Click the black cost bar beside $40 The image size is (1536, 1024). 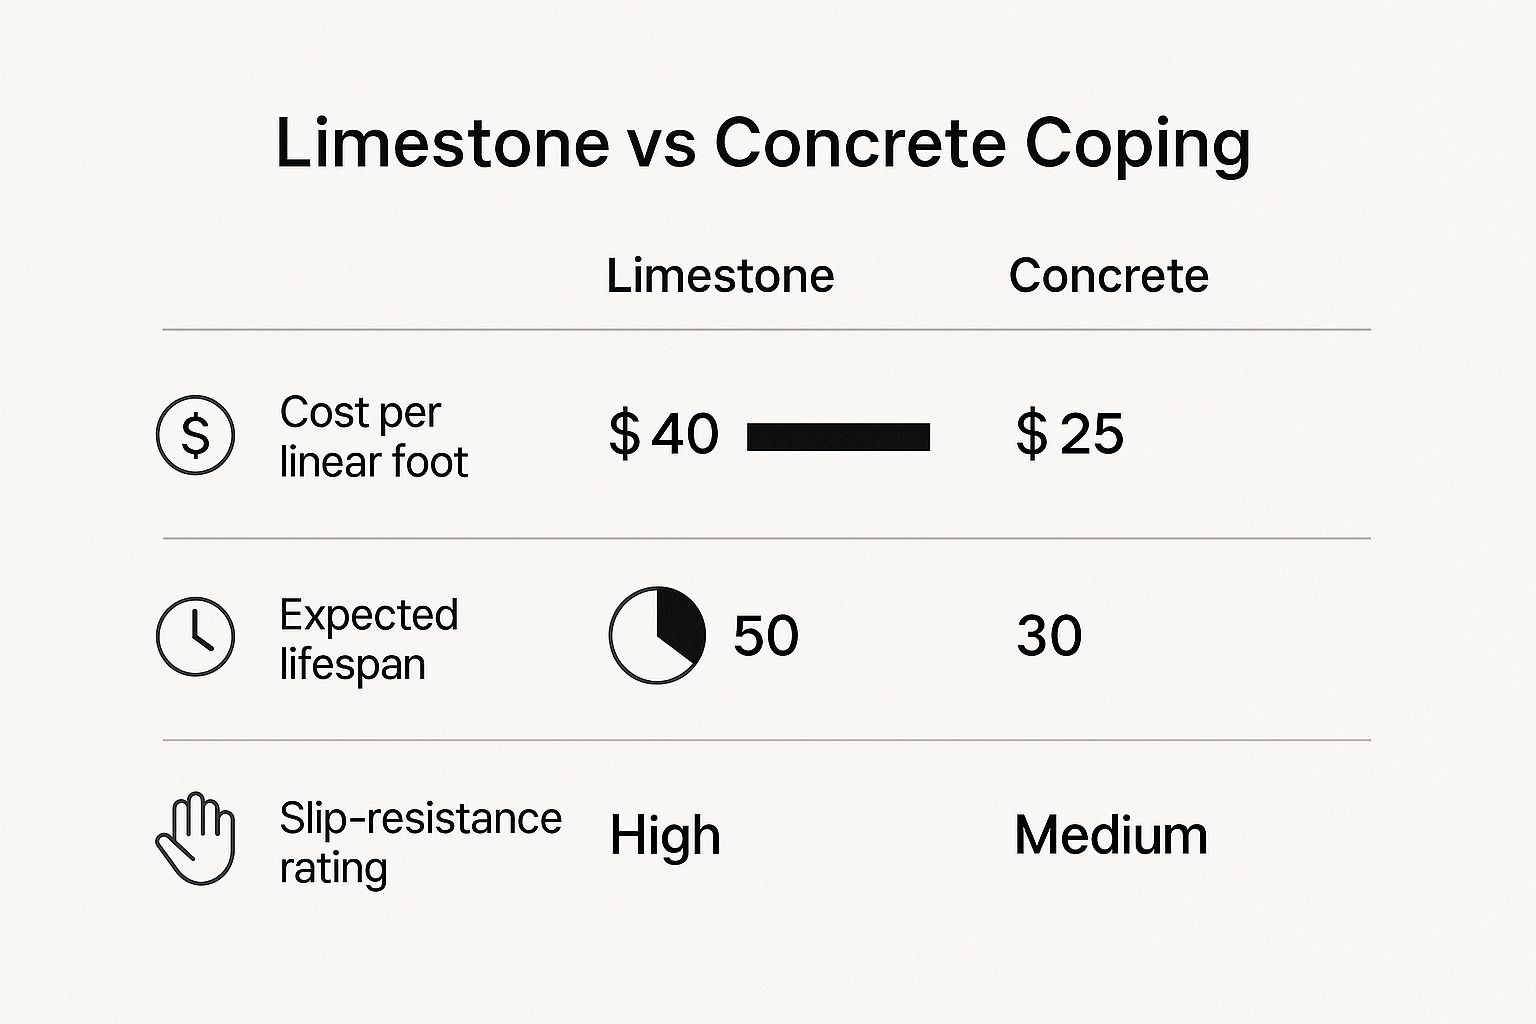(x=838, y=437)
